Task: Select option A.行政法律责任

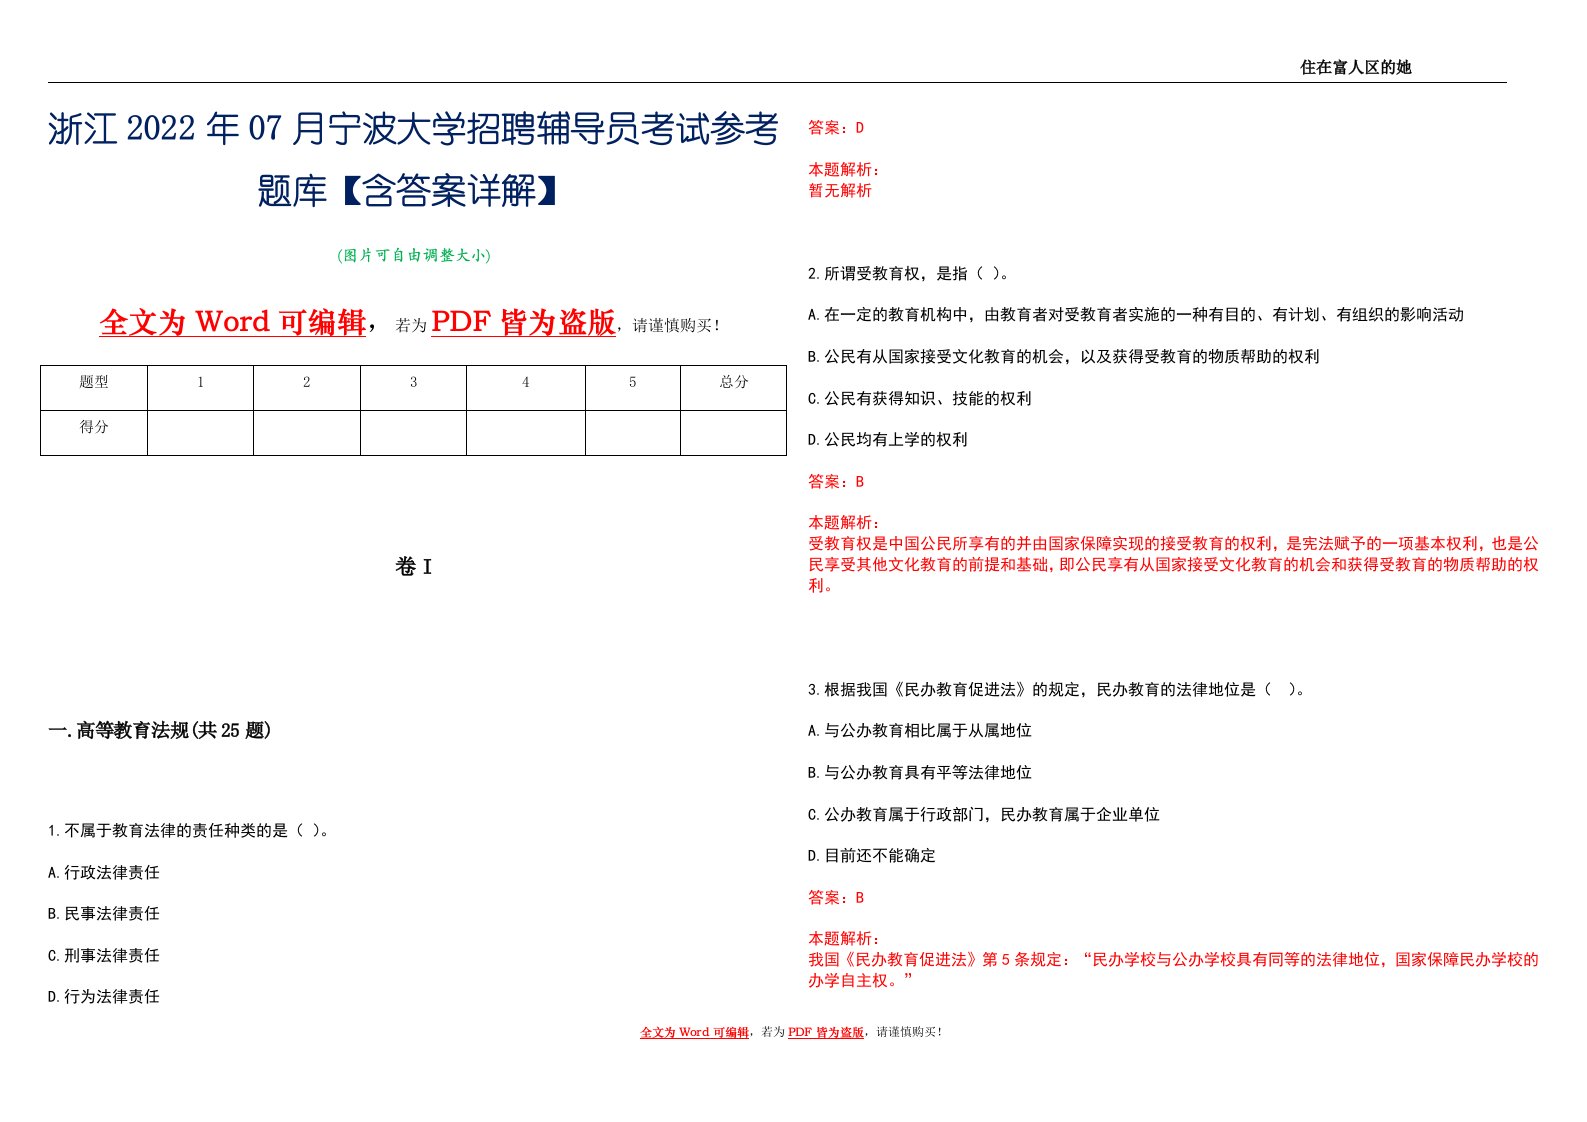Action: click(x=104, y=872)
